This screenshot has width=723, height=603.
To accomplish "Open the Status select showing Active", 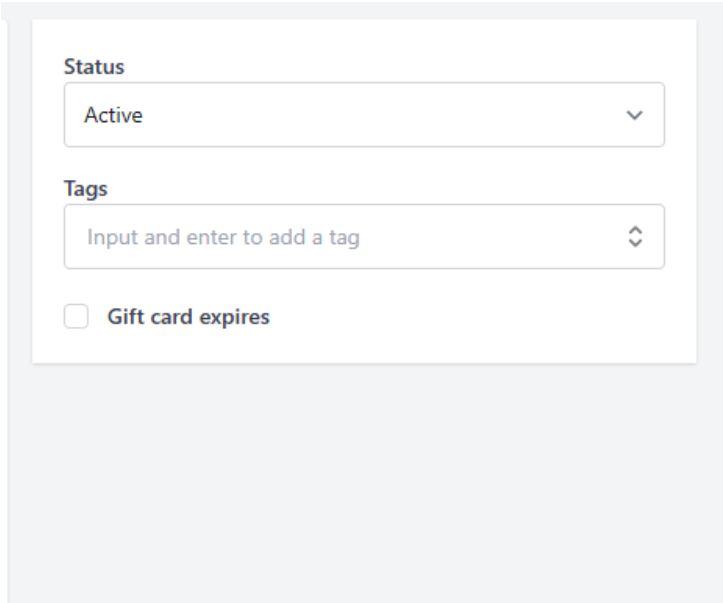I will (364, 115).
